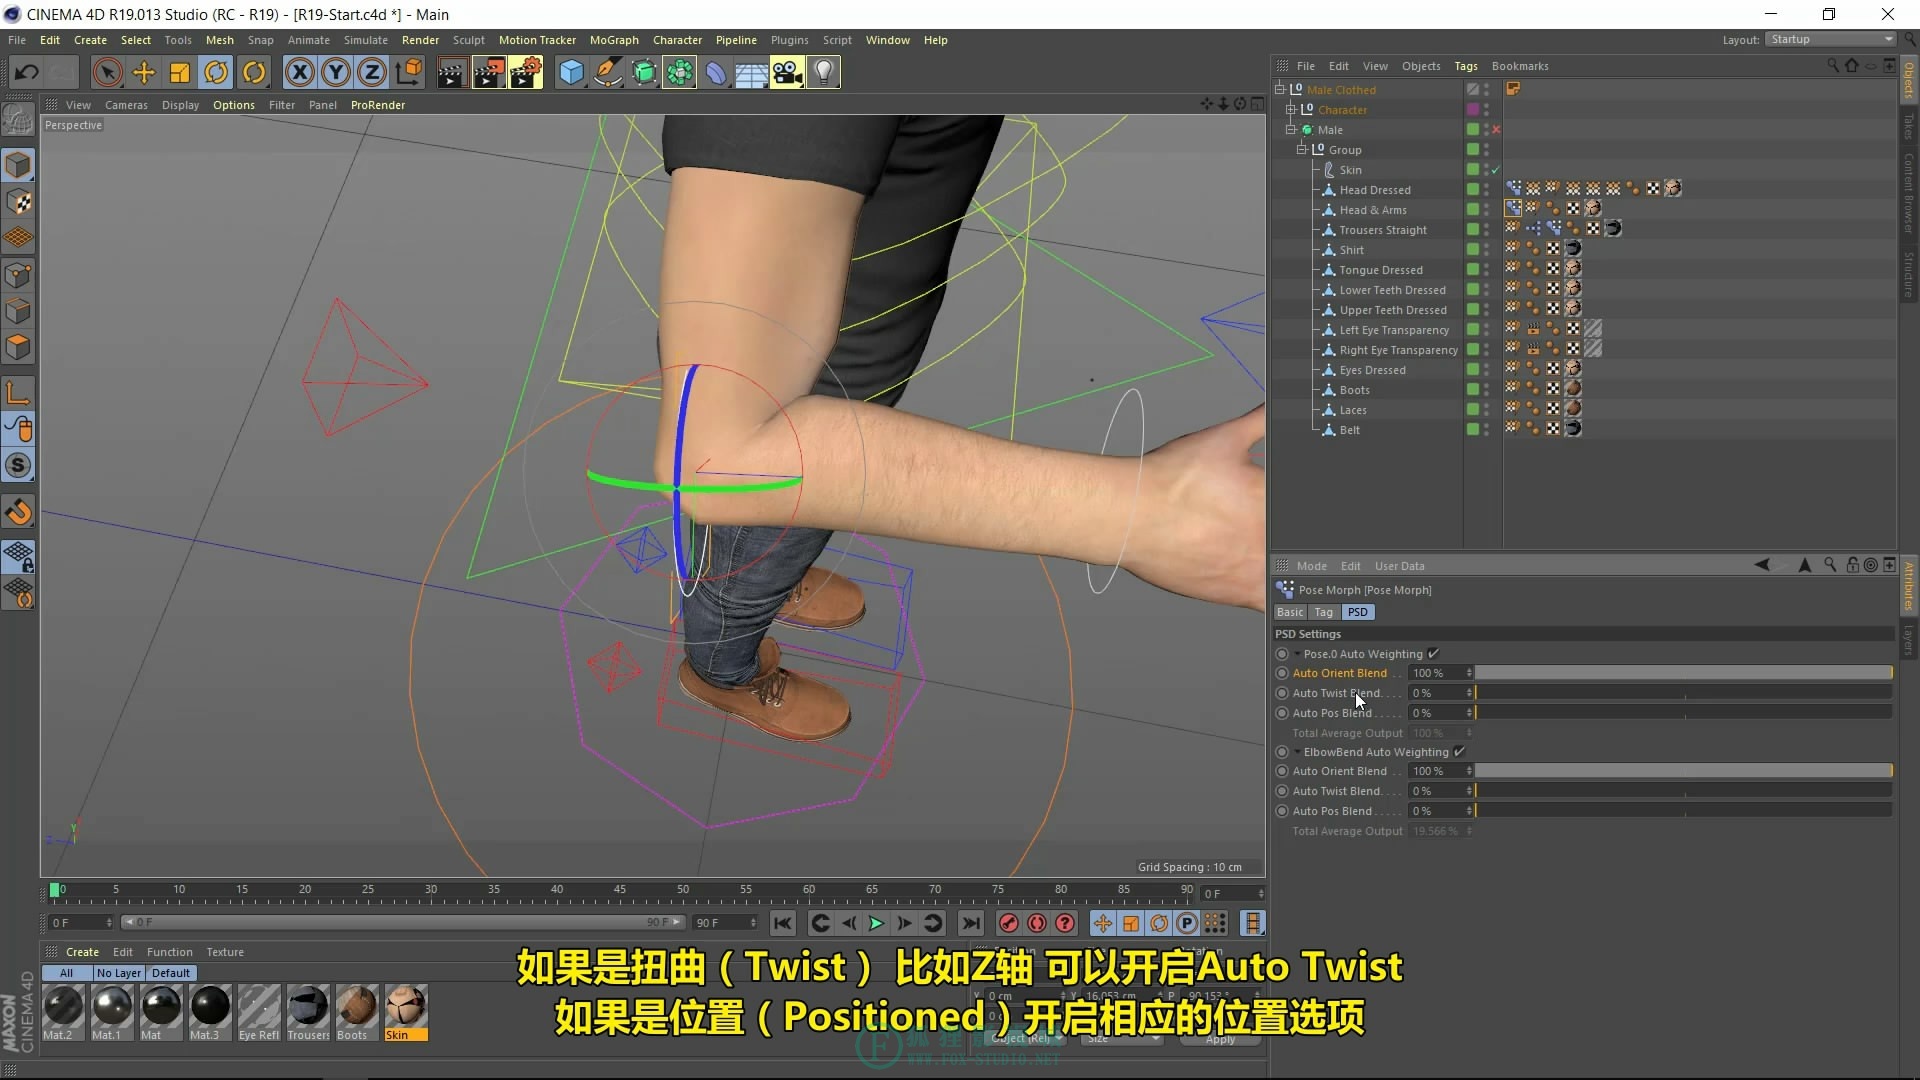Toggle Pose.0 Auto Weighting checkbox
The image size is (1920, 1080).
[1433, 653]
